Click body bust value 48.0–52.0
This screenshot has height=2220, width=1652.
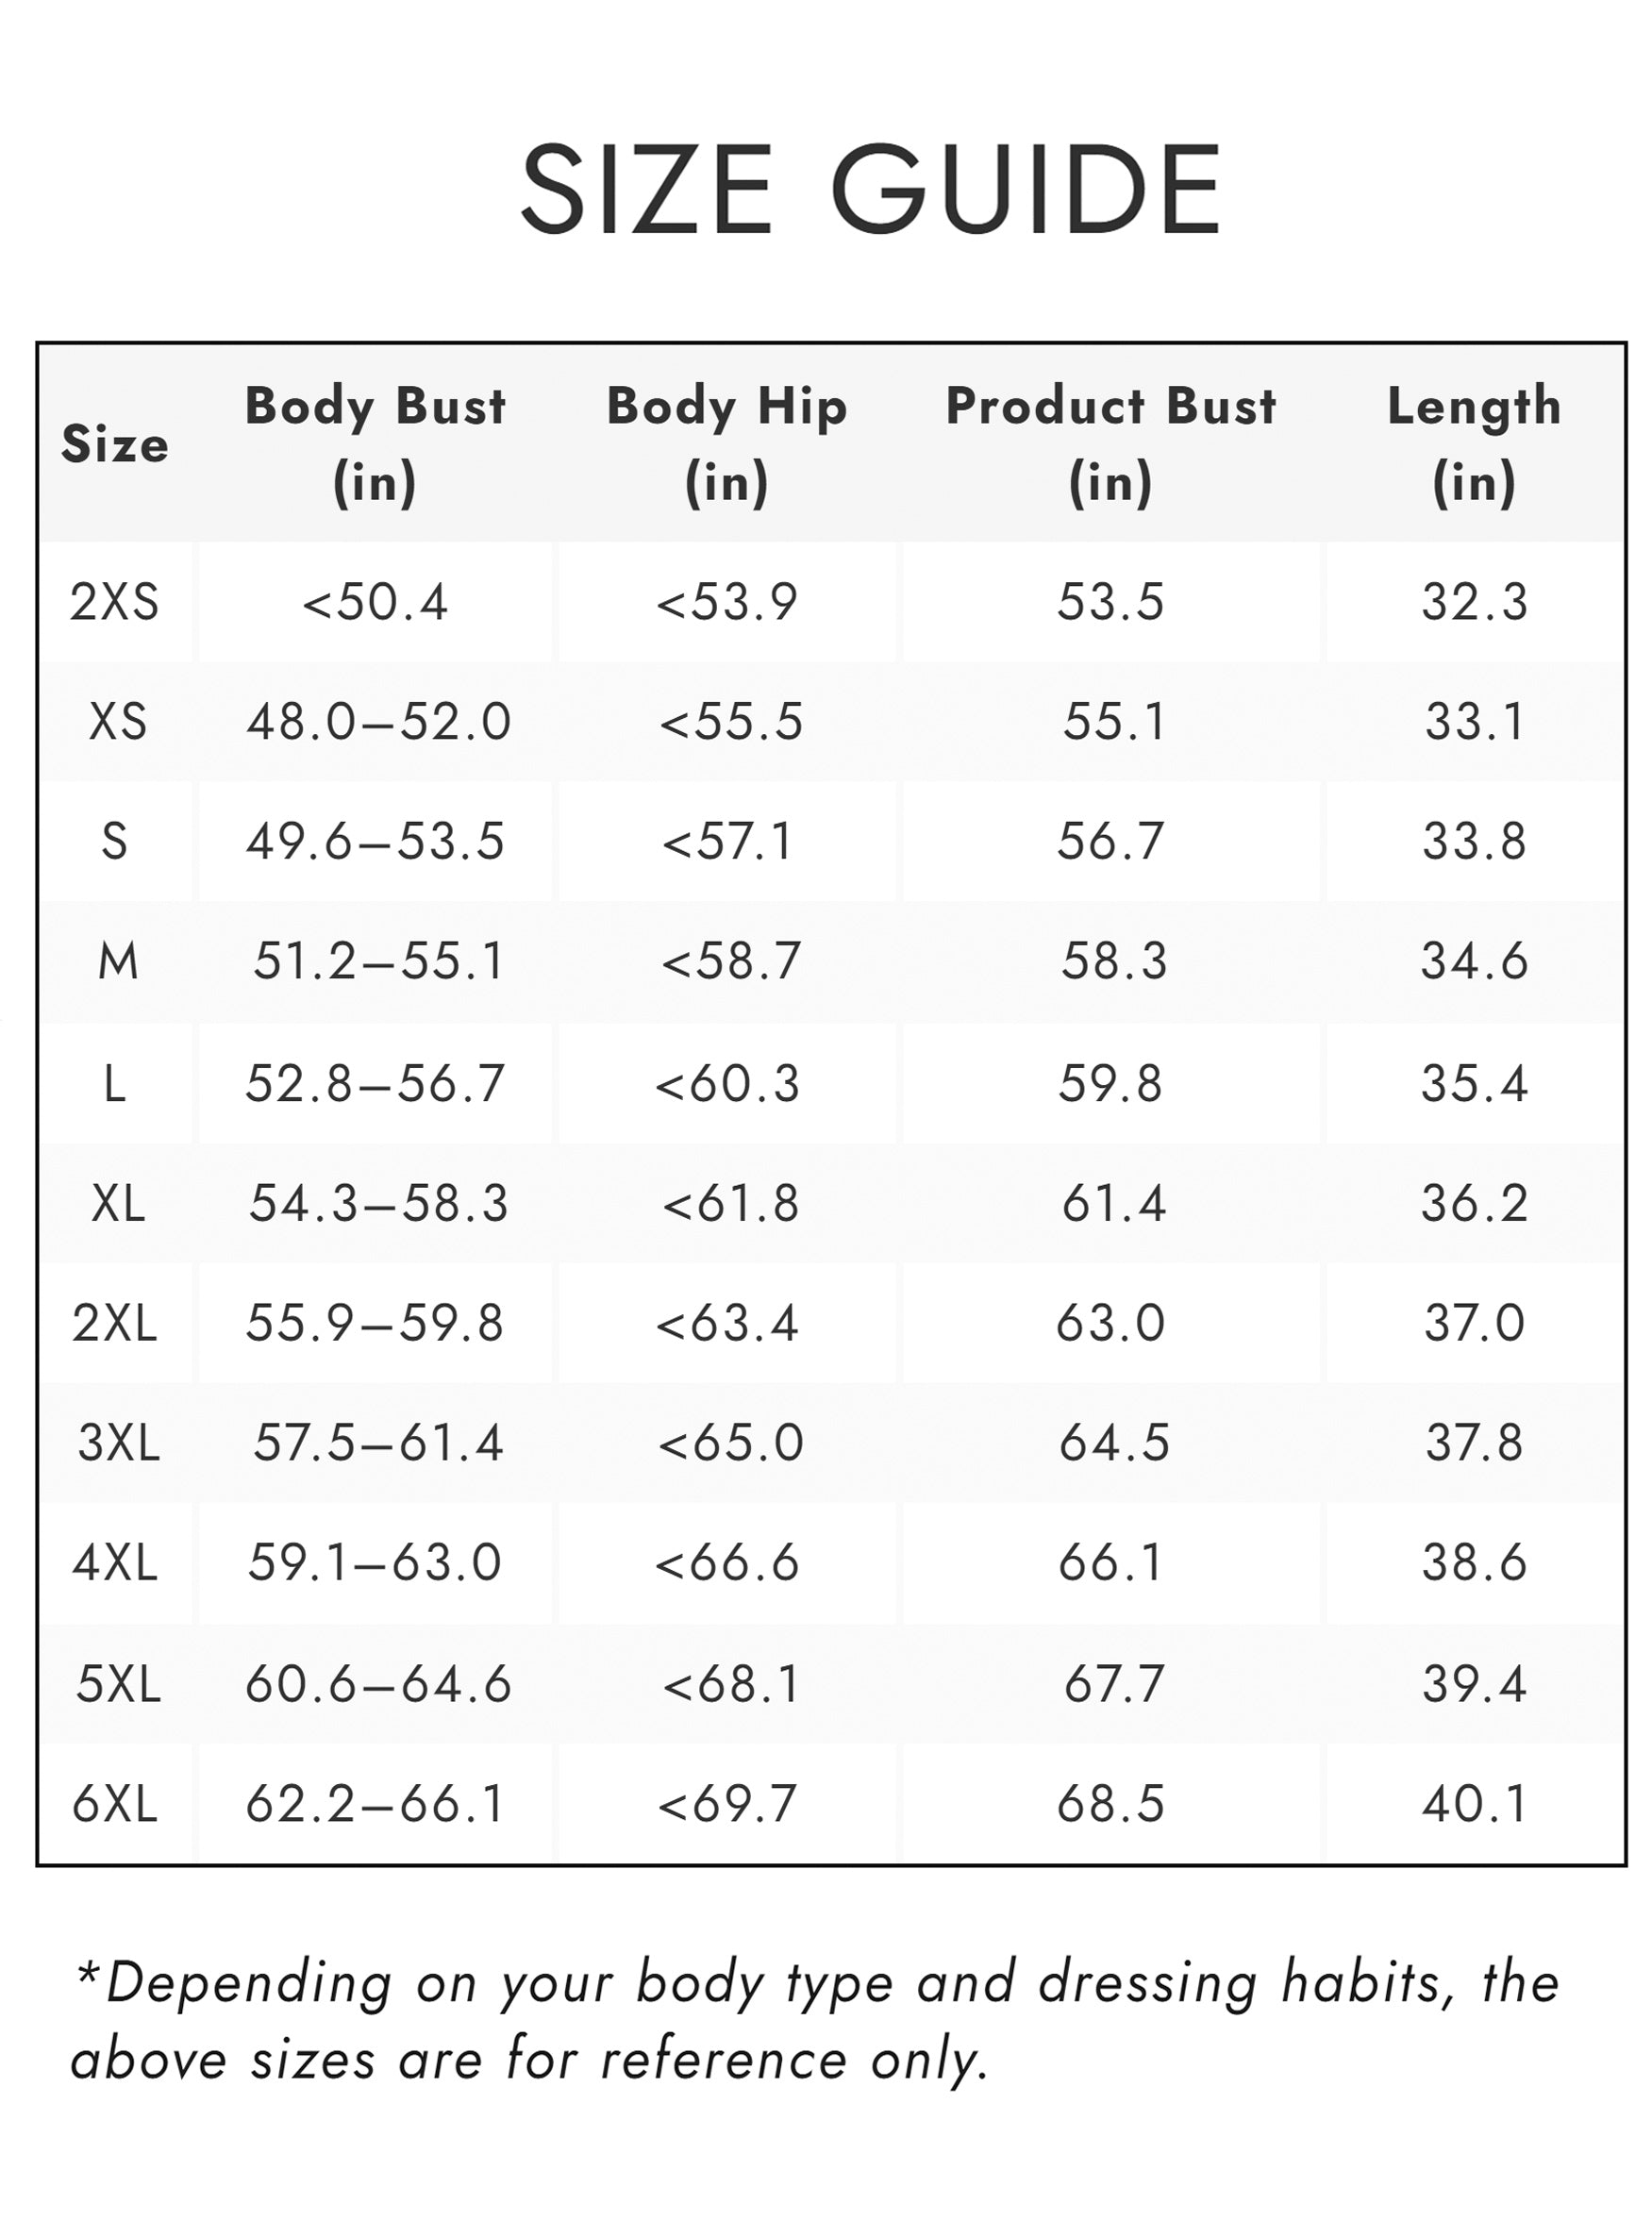pos(379,721)
